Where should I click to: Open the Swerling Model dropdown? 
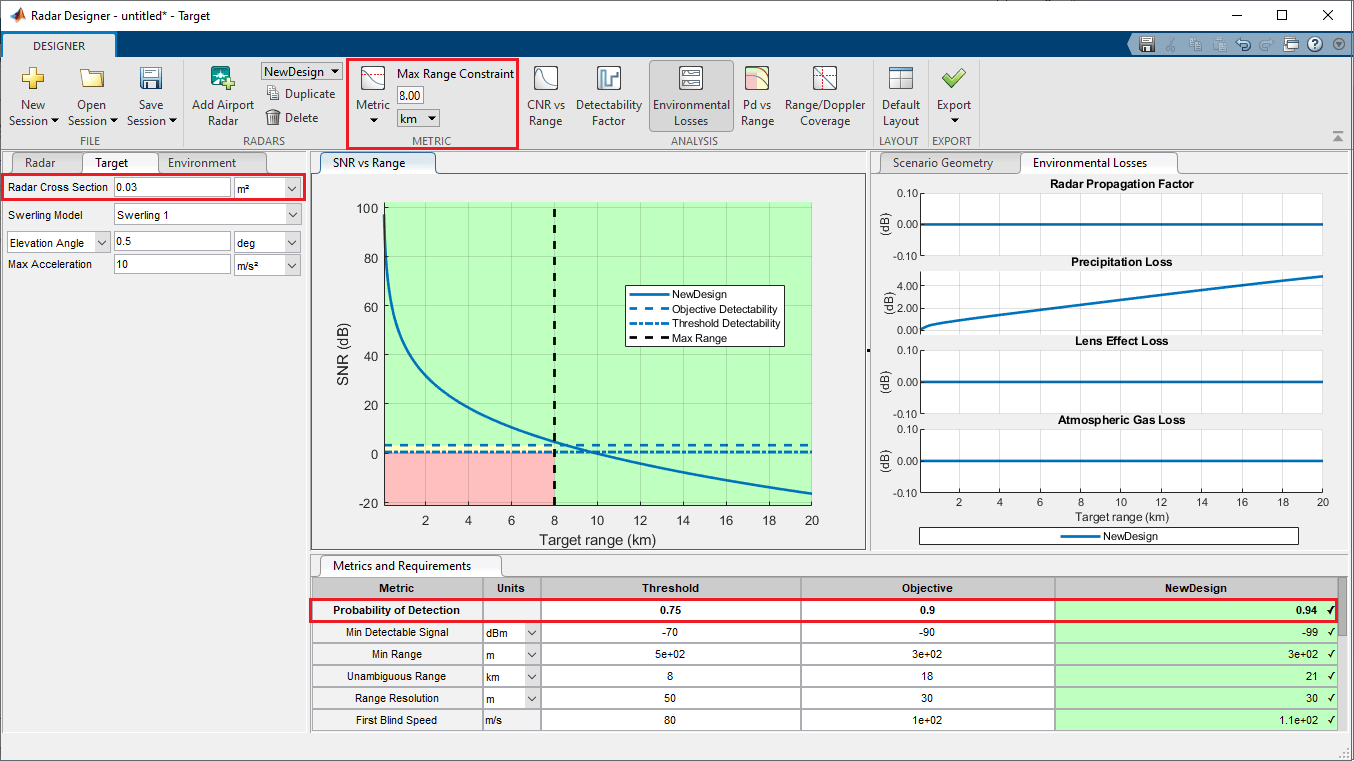tap(292, 215)
